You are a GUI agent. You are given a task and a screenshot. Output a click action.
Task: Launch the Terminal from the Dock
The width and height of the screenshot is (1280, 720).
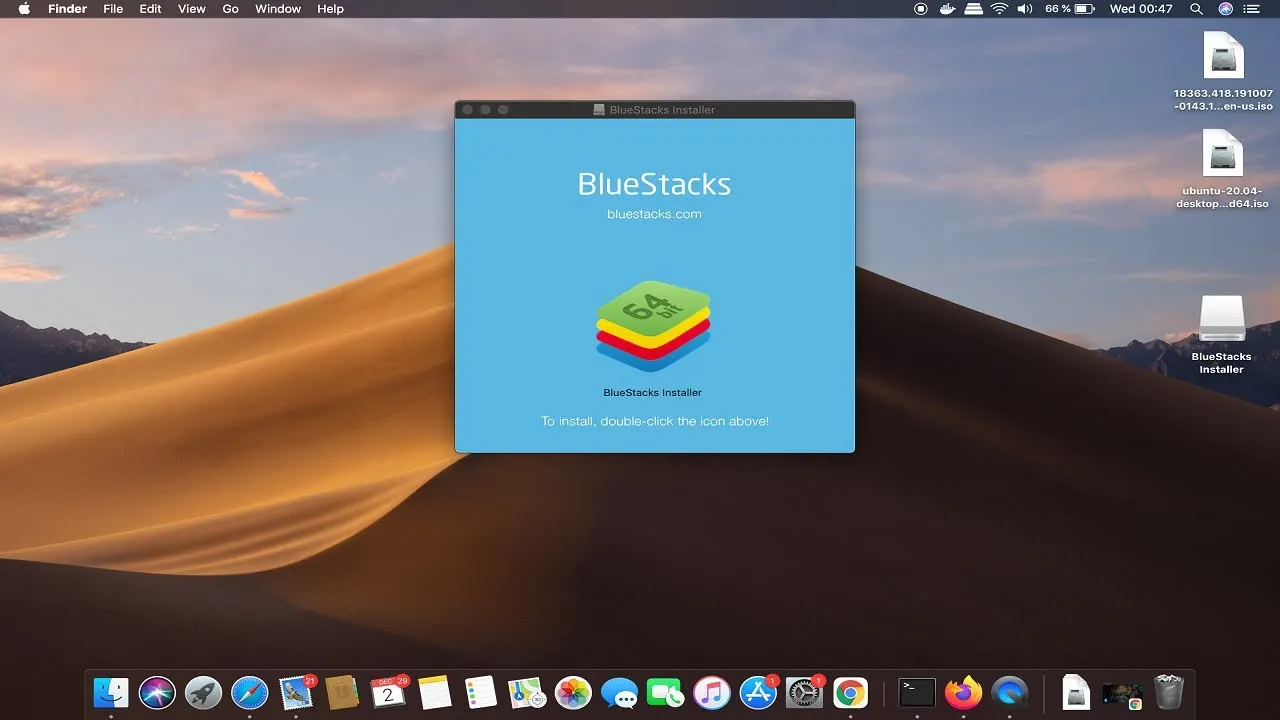click(917, 691)
